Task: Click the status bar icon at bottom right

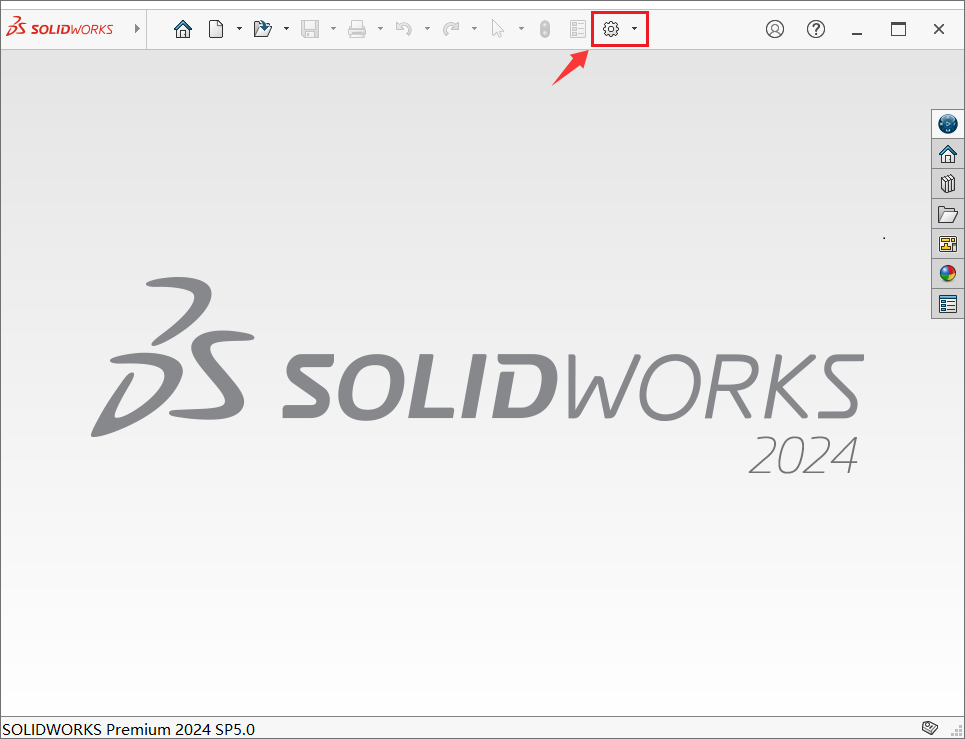Action: 930,727
